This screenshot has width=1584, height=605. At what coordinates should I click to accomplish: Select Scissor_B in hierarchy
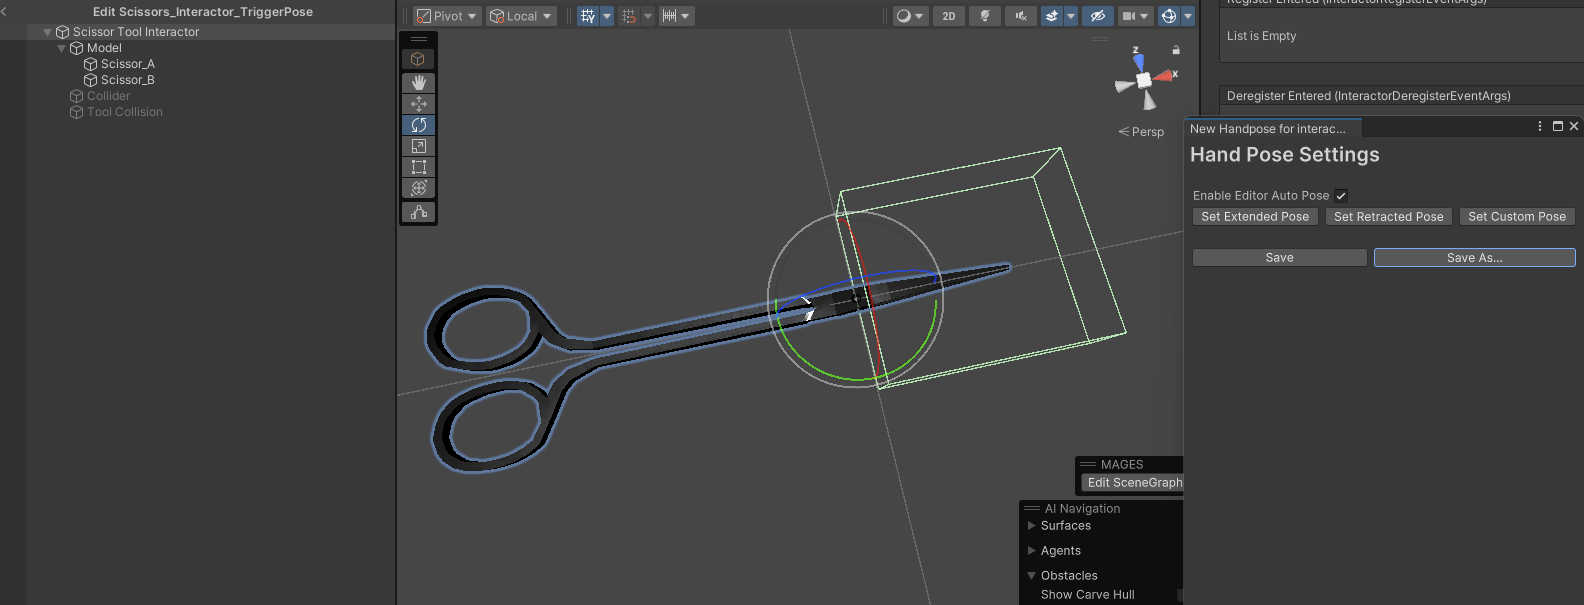click(128, 80)
